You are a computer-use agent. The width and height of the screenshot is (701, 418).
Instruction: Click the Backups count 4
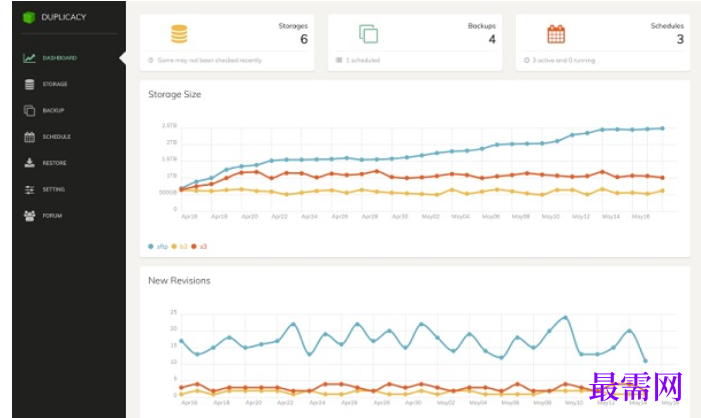tap(492, 39)
